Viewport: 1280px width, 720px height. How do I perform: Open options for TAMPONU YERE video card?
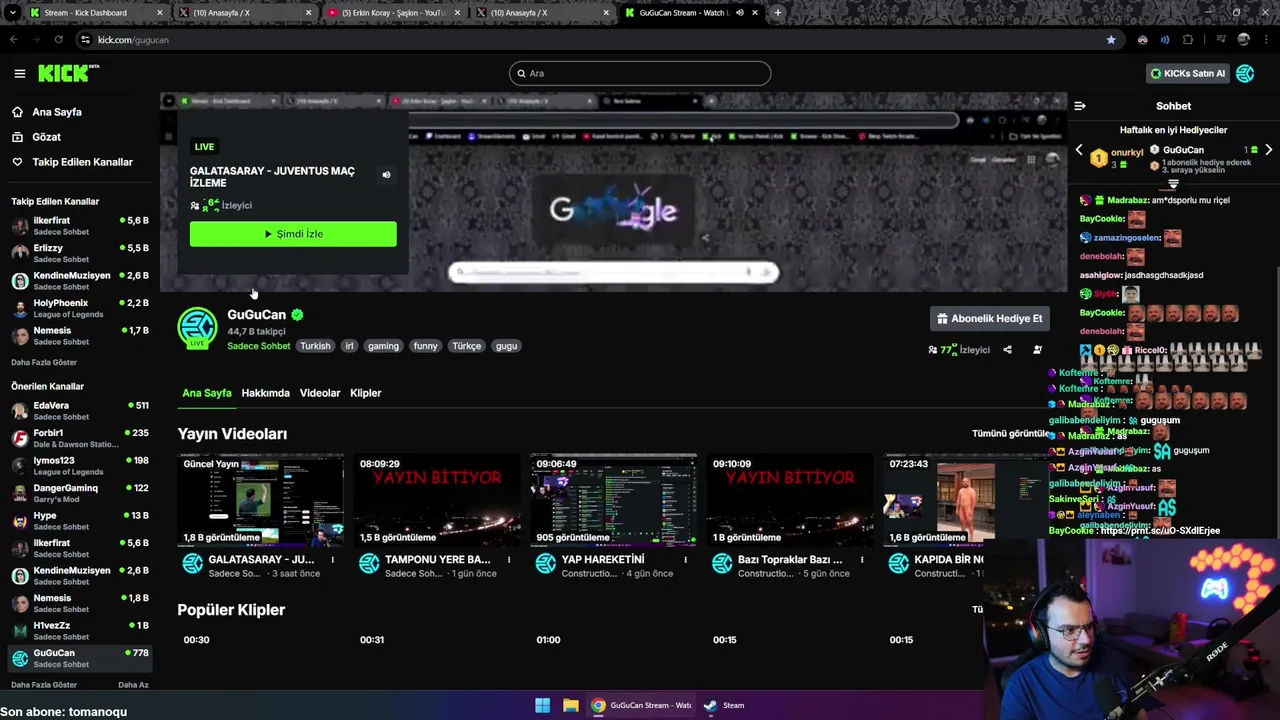[509, 560]
